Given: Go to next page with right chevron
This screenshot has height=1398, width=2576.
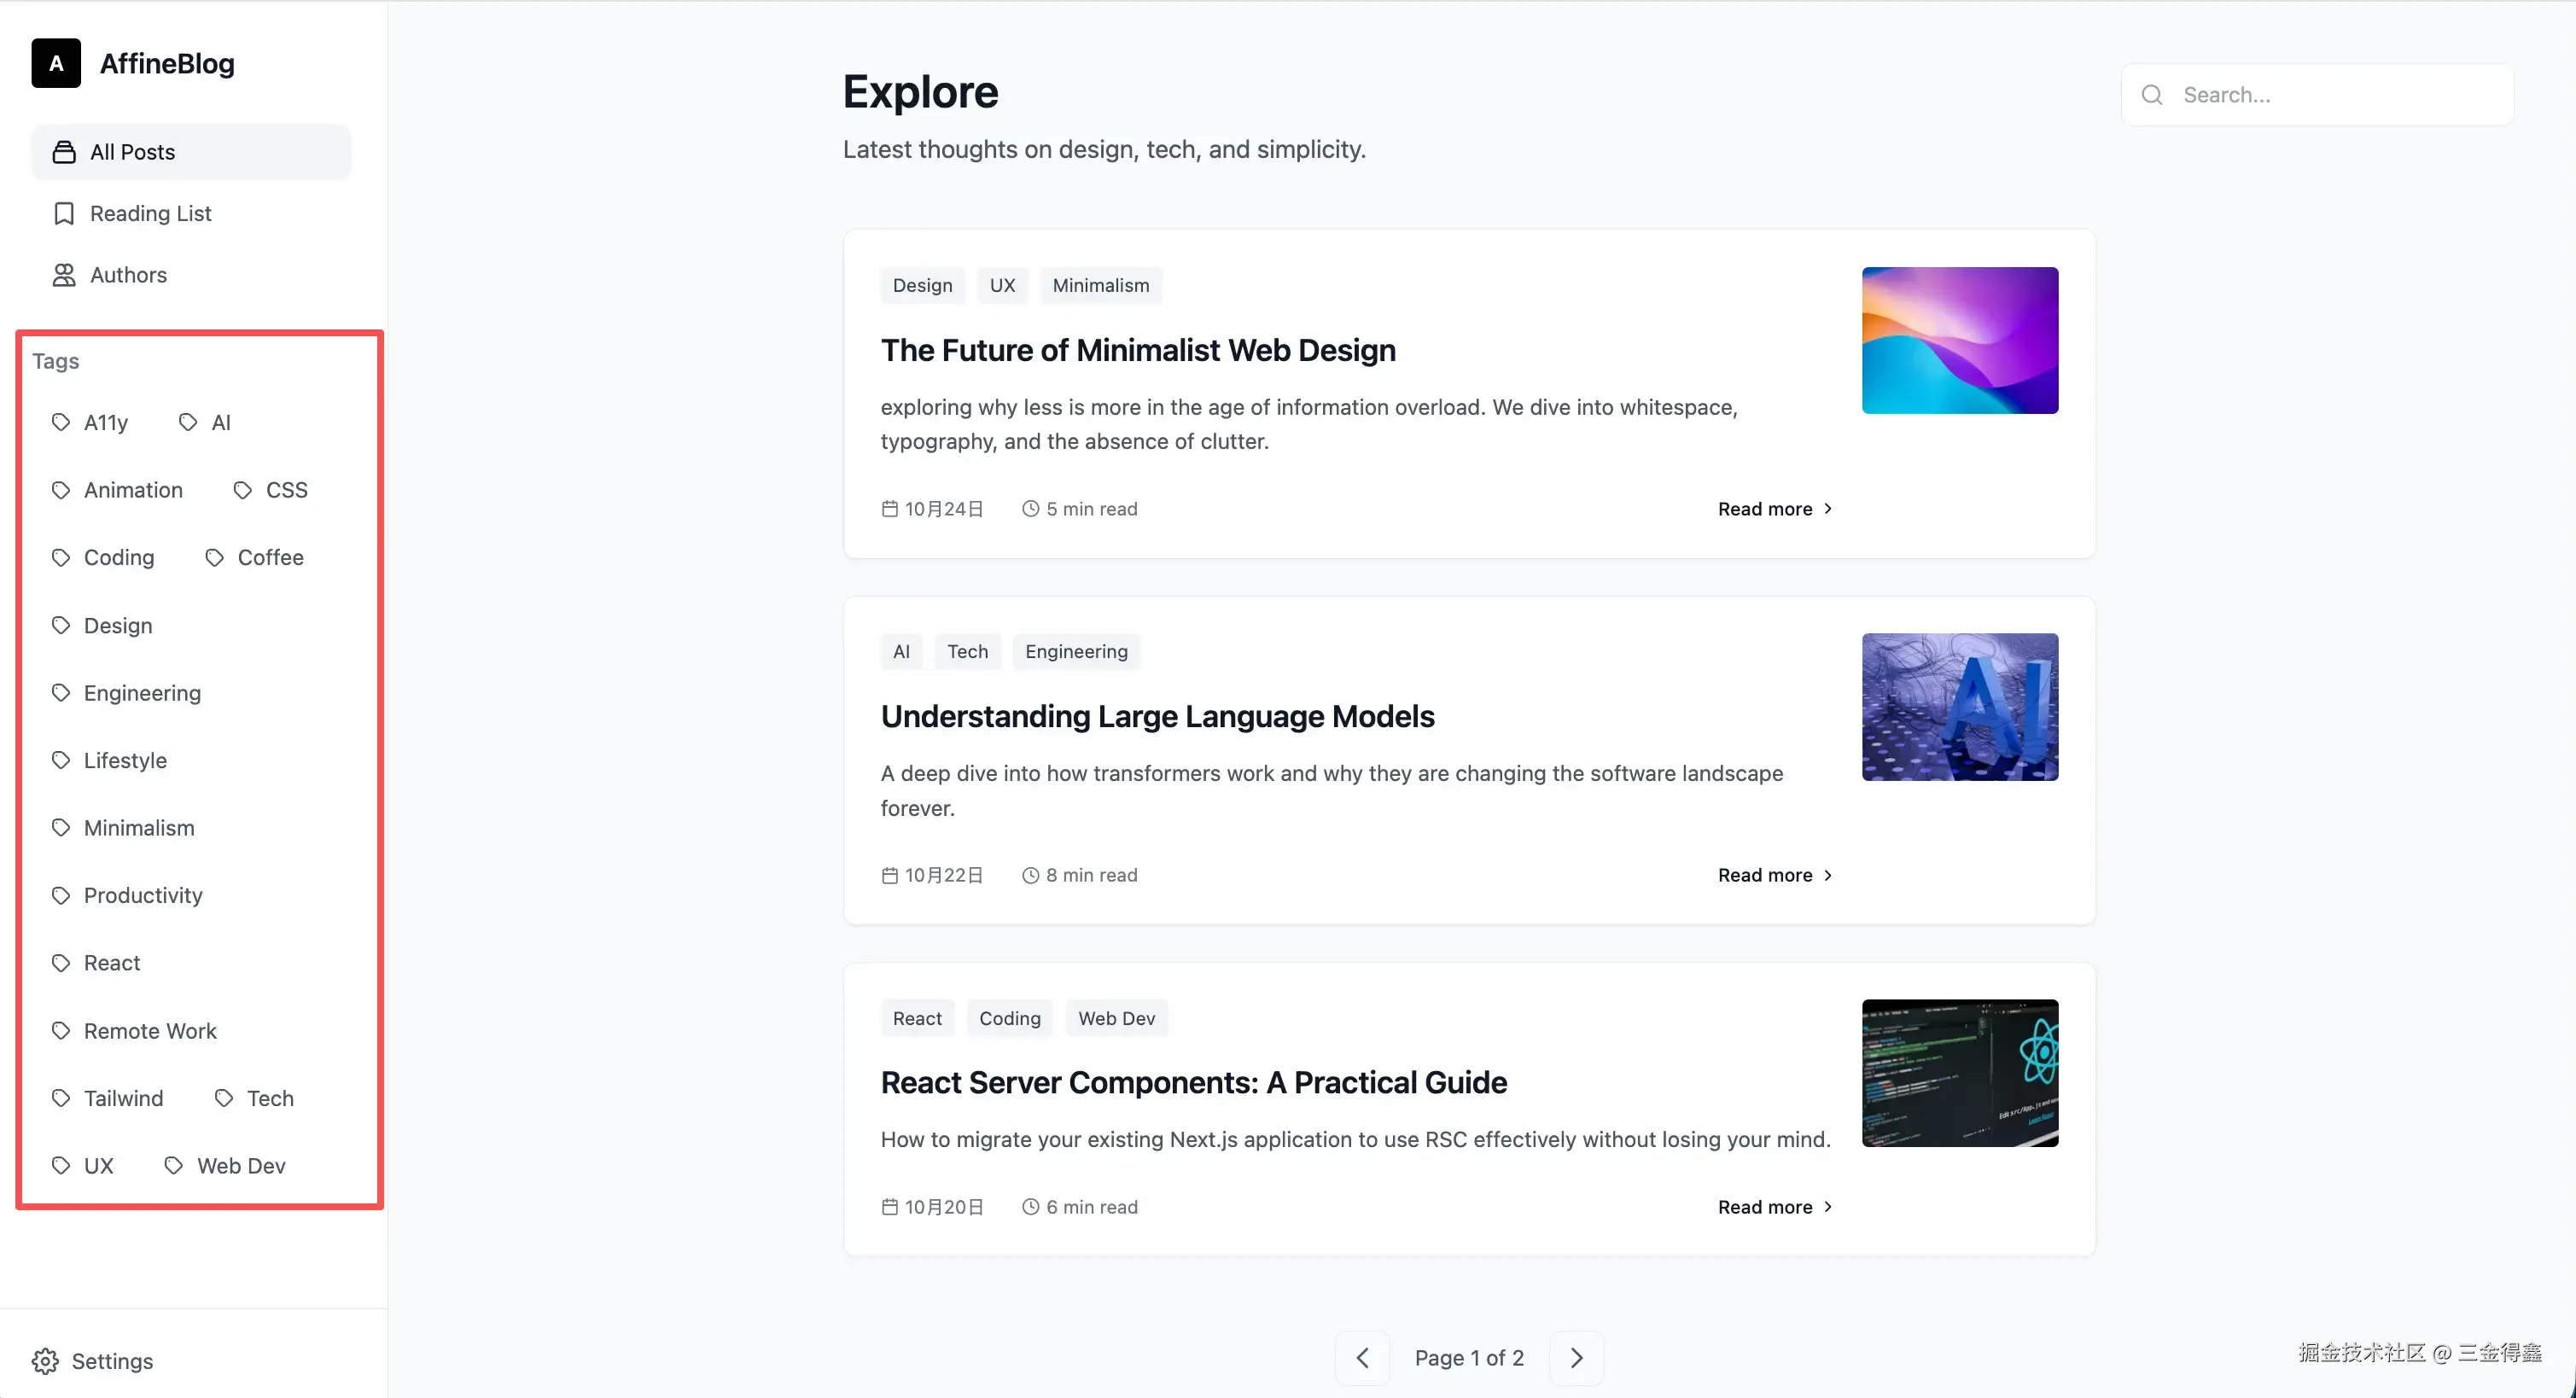Looking at the screenshot, I should pyautogui.click(x=1576, y=1357).
